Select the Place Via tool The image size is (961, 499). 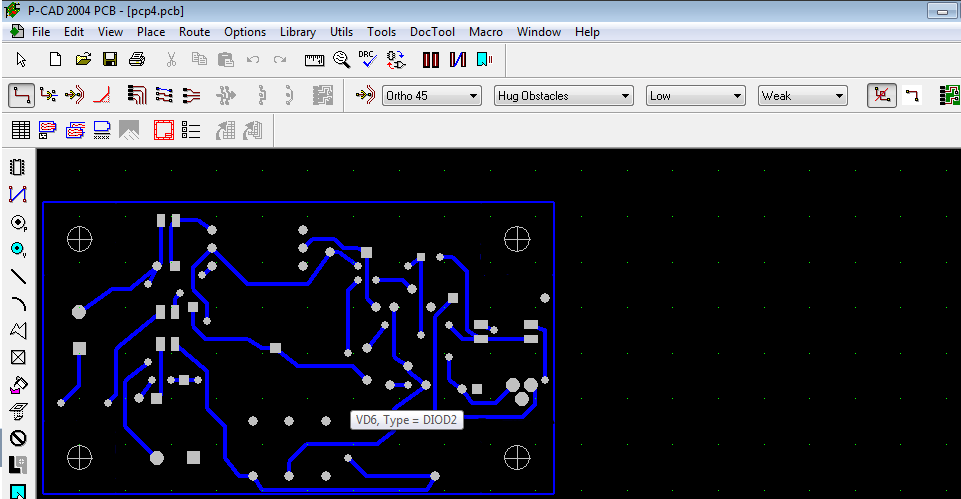coord(18,249)
